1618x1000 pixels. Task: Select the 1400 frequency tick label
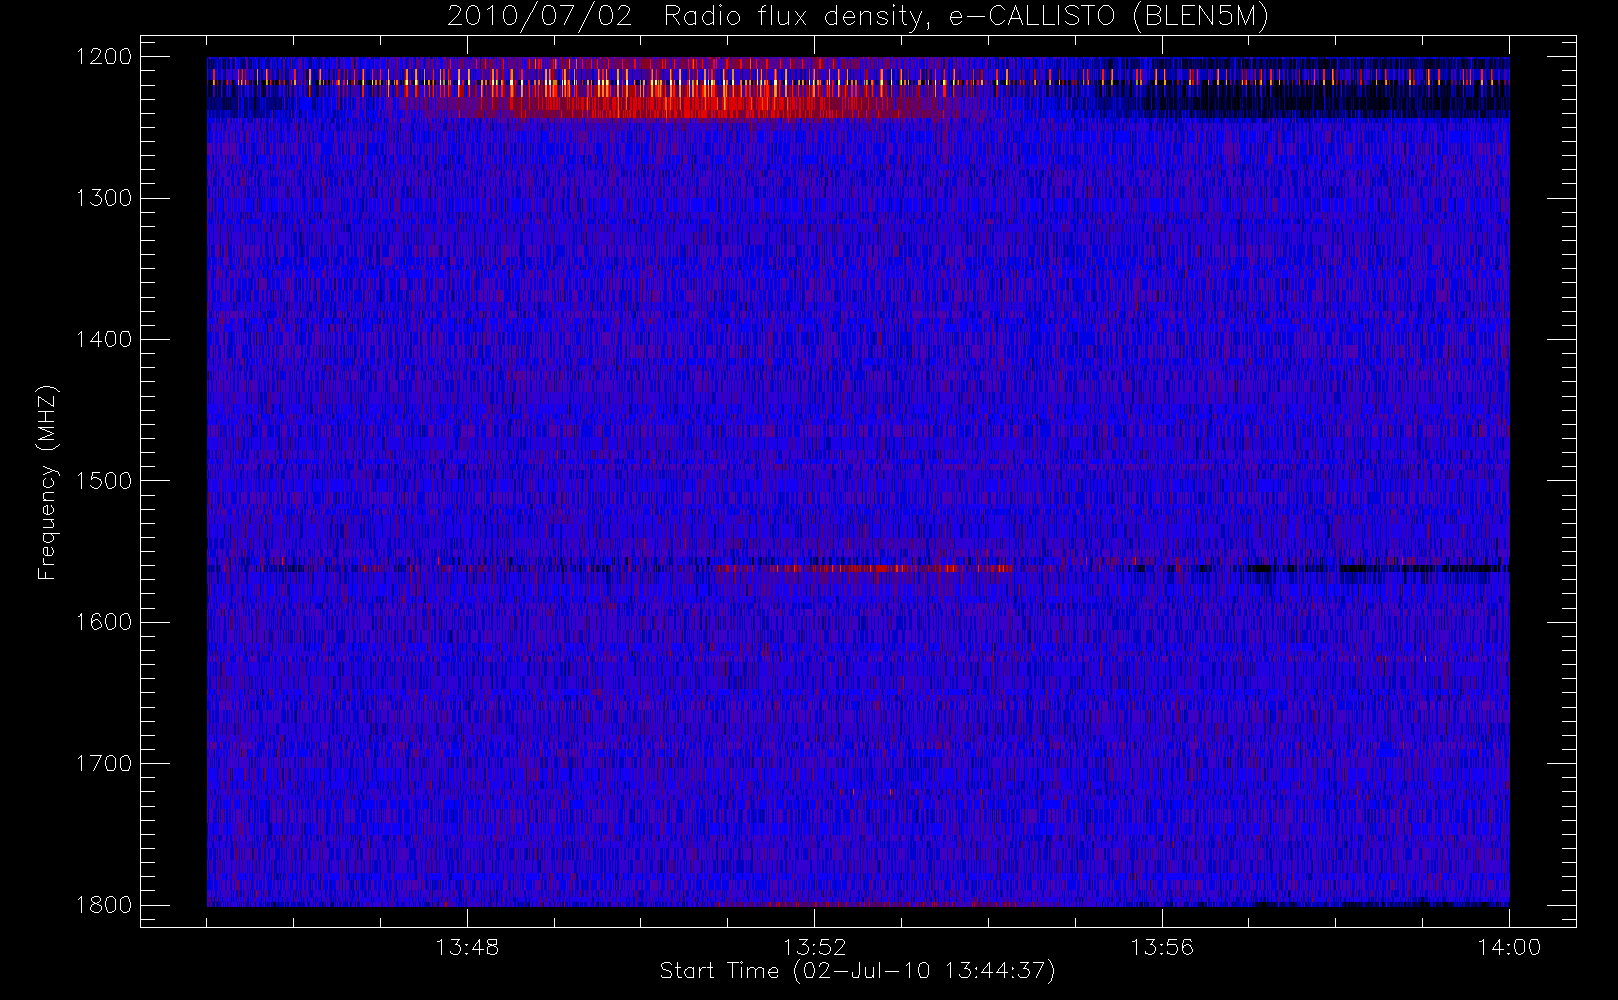click(x=105, y=340)
